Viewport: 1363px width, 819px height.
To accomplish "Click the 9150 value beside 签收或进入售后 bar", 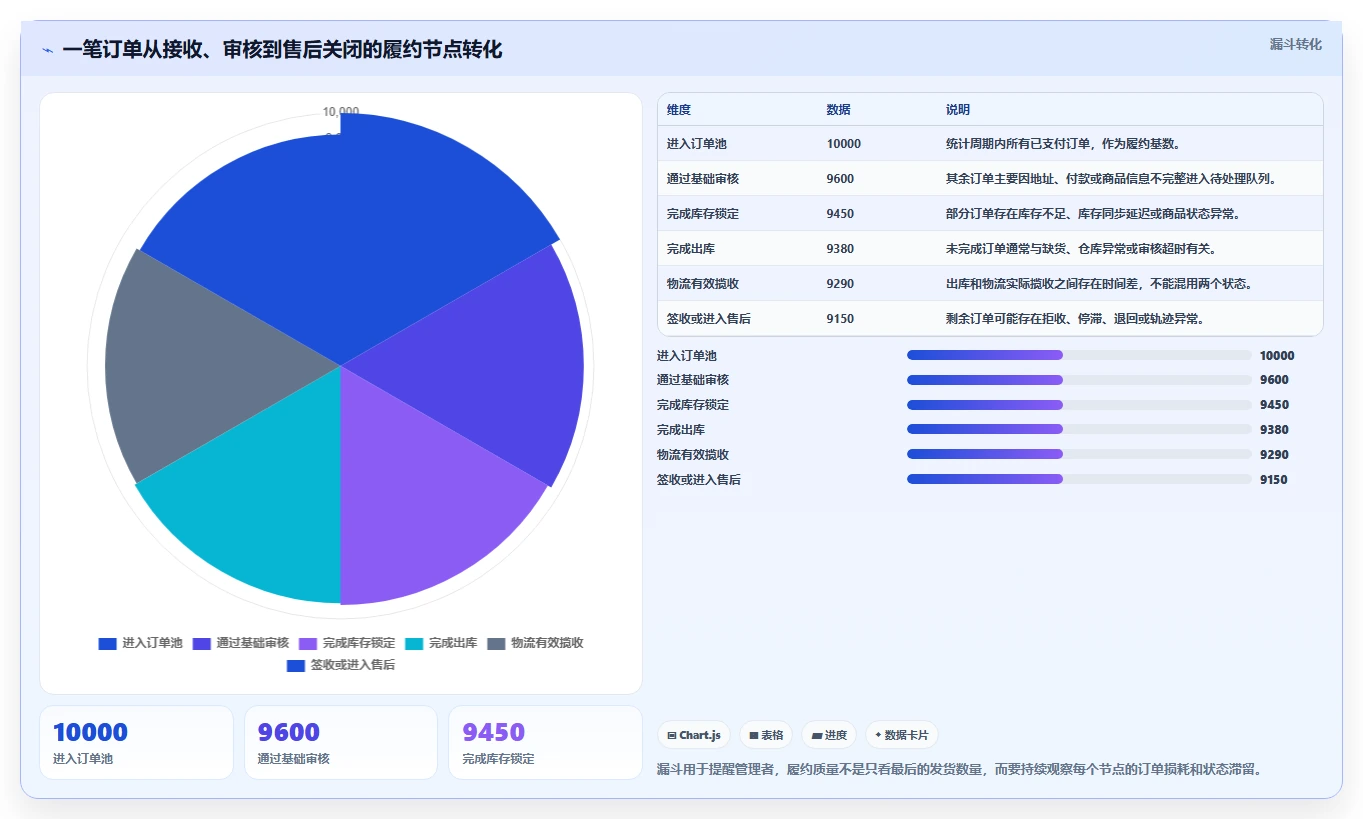I will pos(1274,480).
